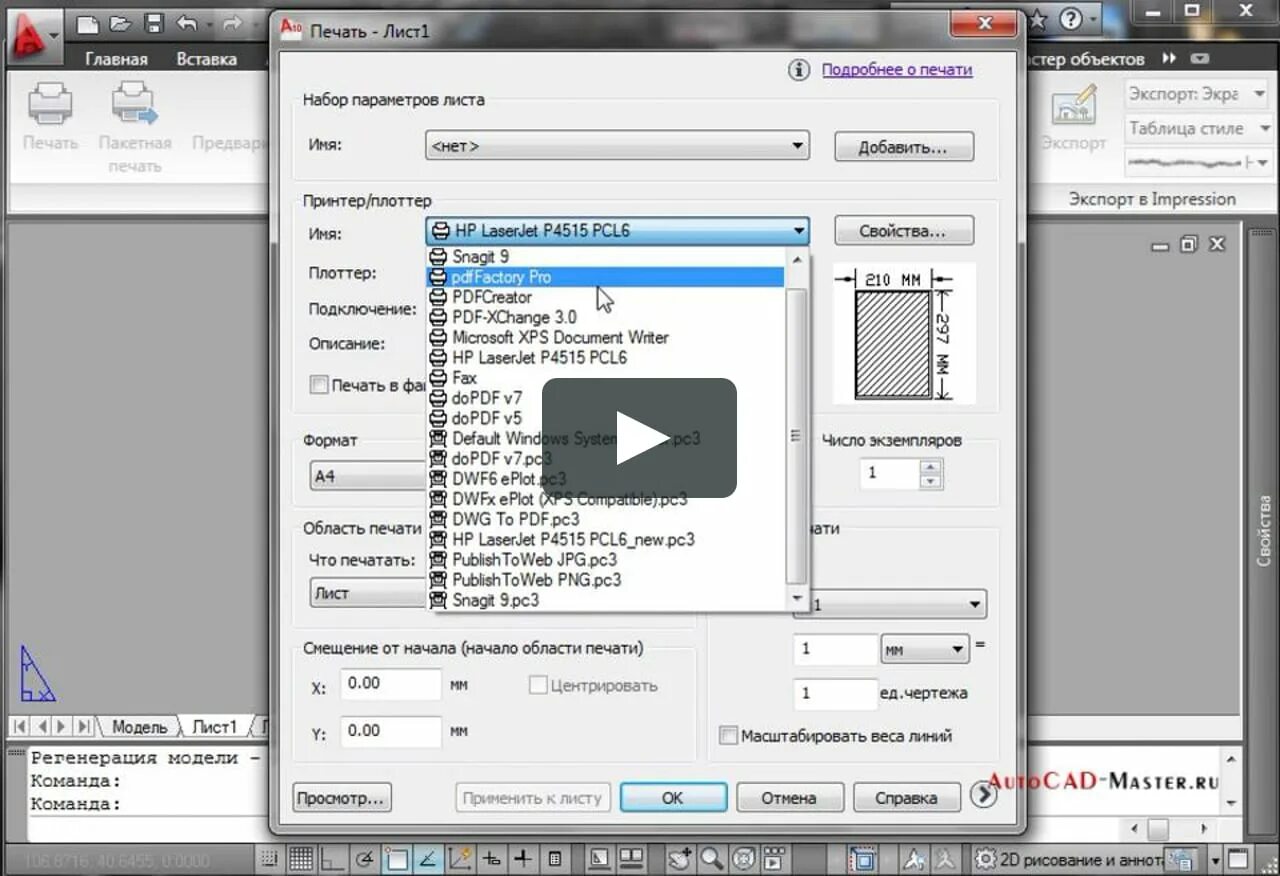
Task: Toggle Dynamic UCS in the status bar
Action: [x=461, y=859]
